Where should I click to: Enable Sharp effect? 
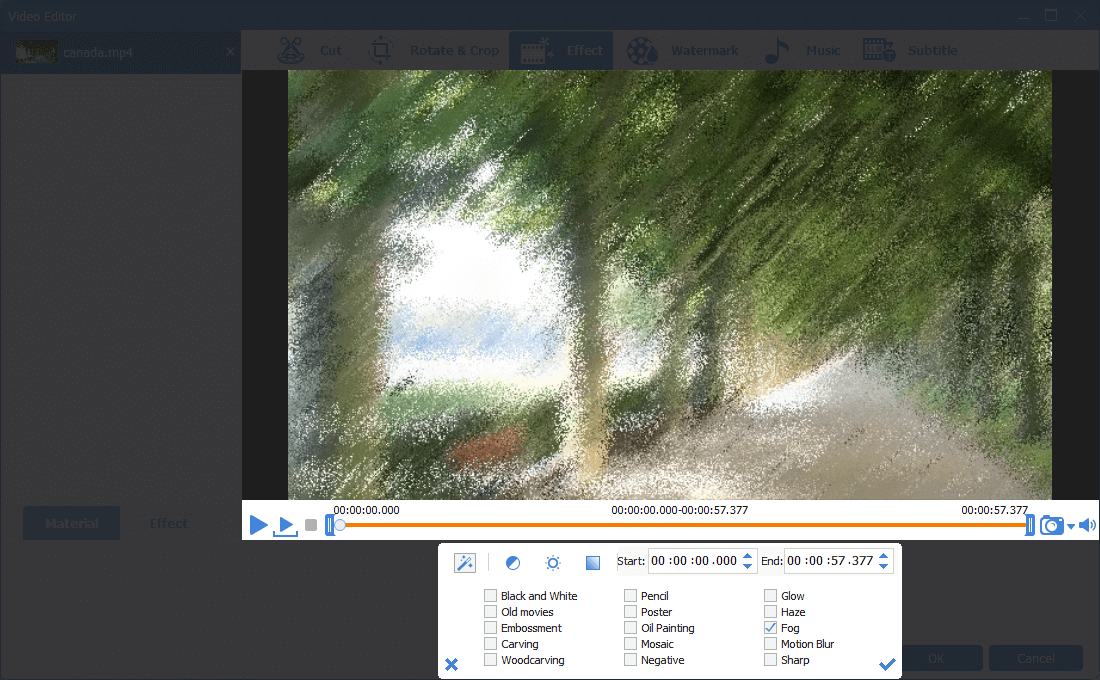point(770,660)
